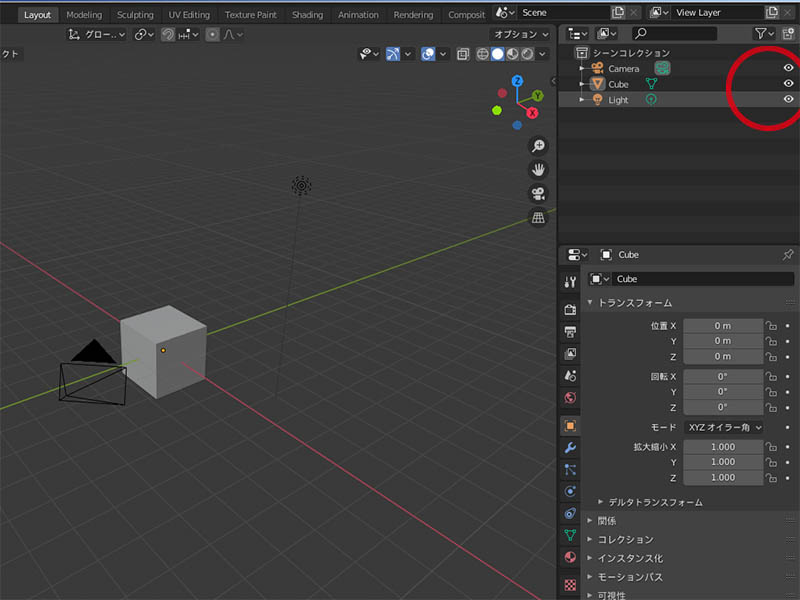The height and width of the screenshot is (600, 800).
Task: Switch perspective/orthographic with the grid icon
Action: pyautogui.click(x=538, y=218)
